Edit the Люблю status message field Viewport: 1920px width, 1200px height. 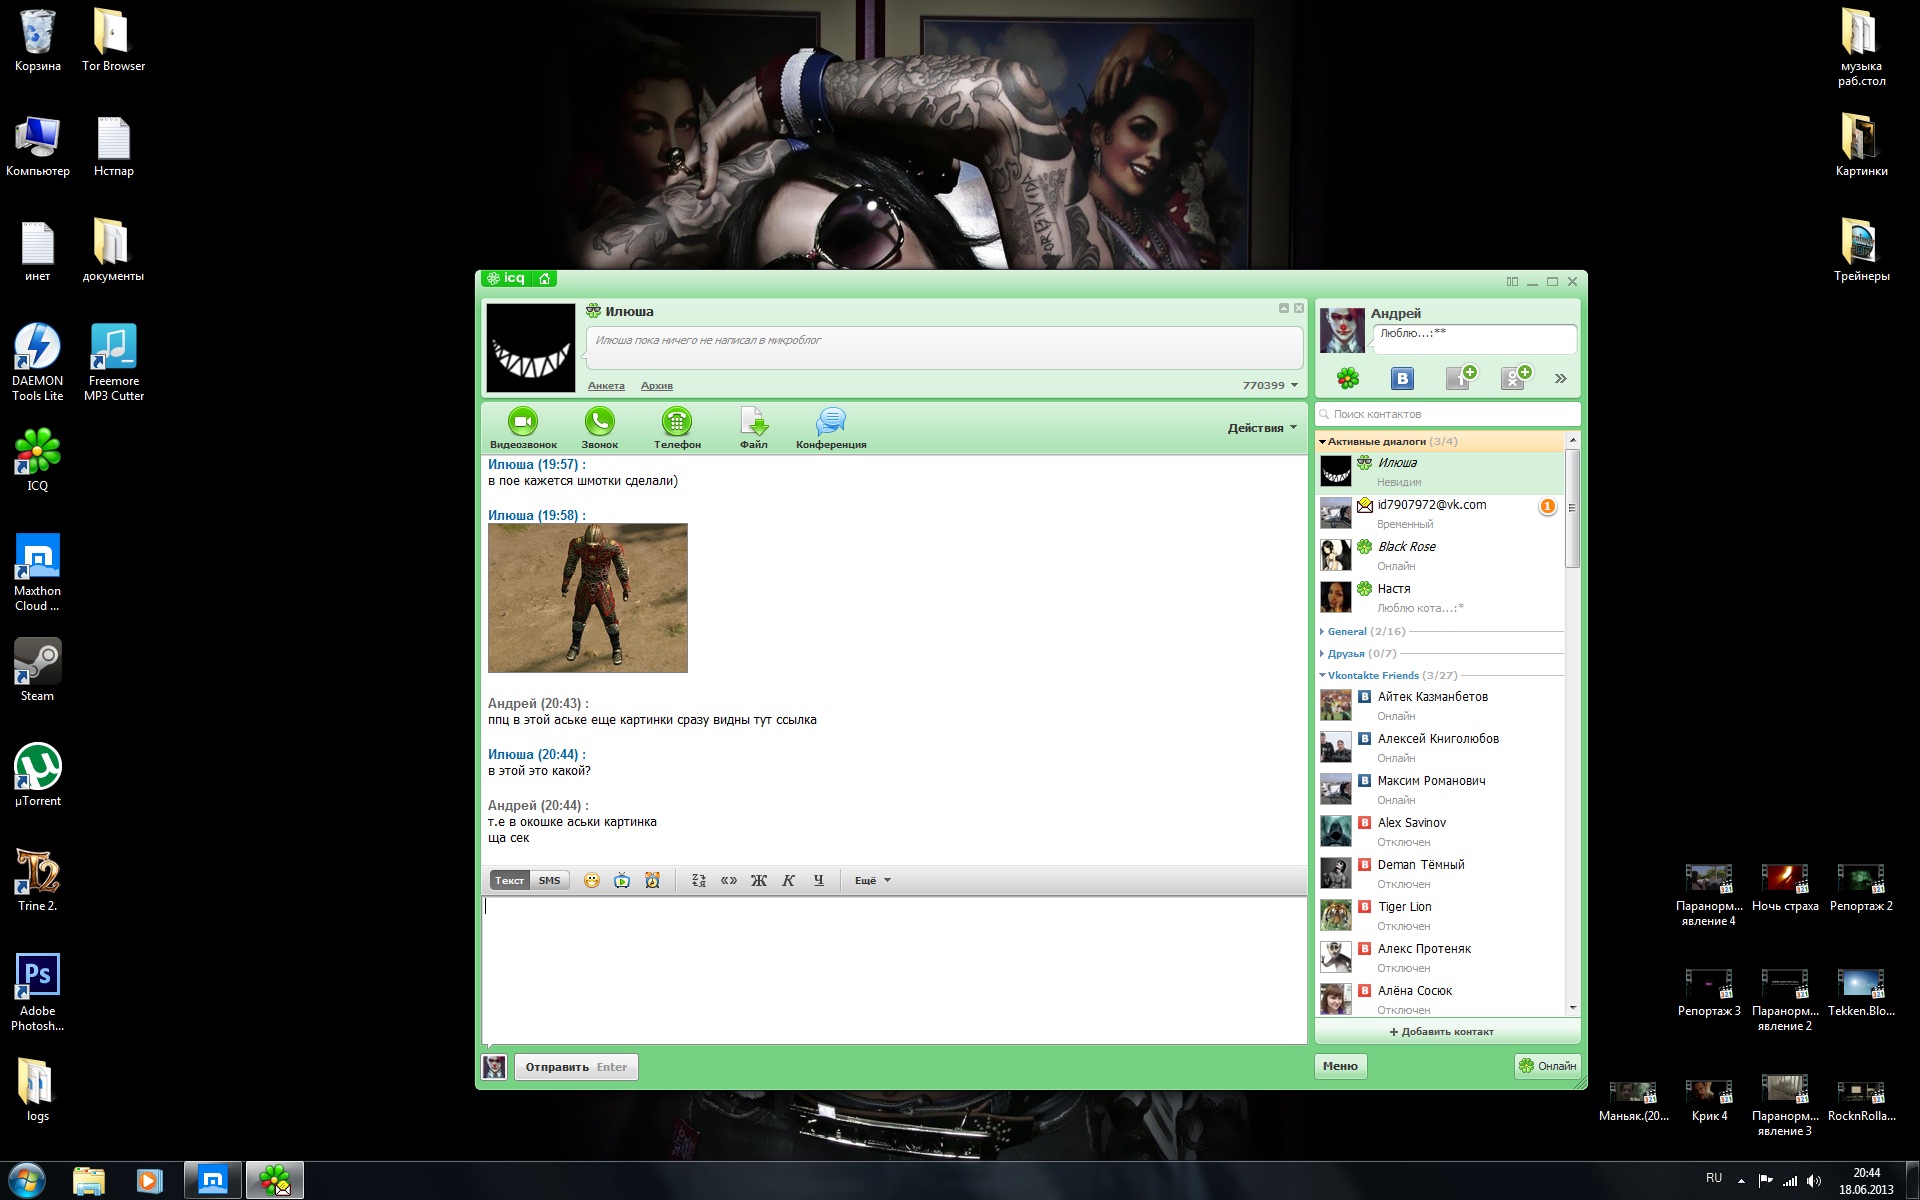pyautogui.click(x=1475, y=338)
